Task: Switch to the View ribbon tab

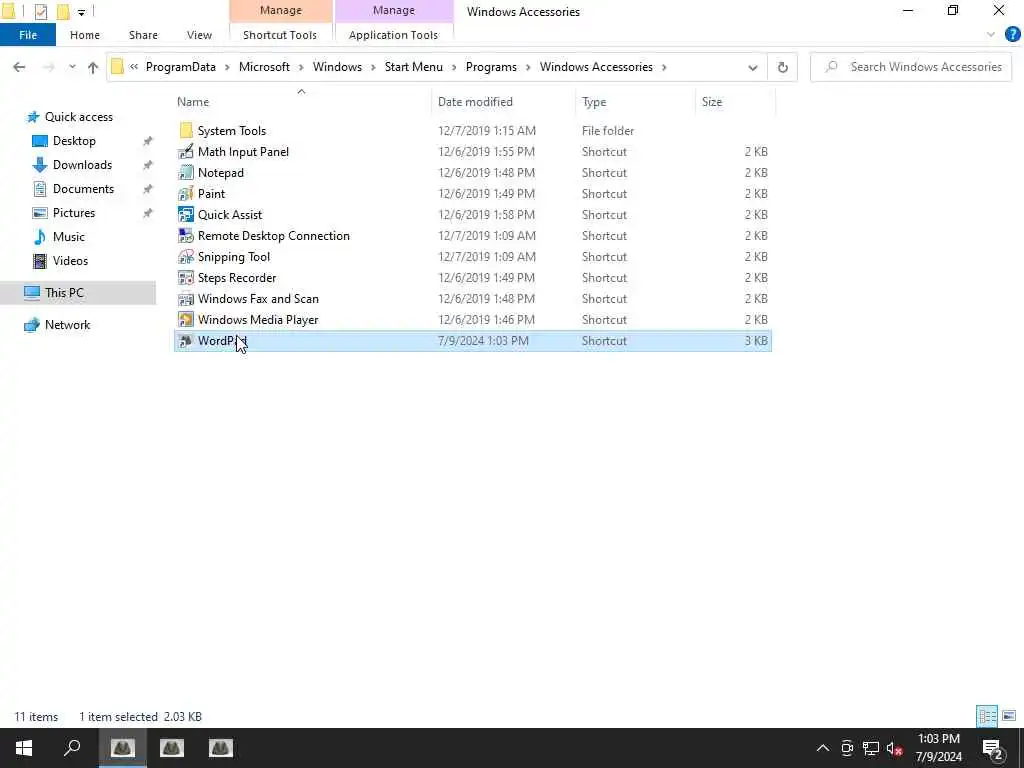Action: (x=199, y=35)
